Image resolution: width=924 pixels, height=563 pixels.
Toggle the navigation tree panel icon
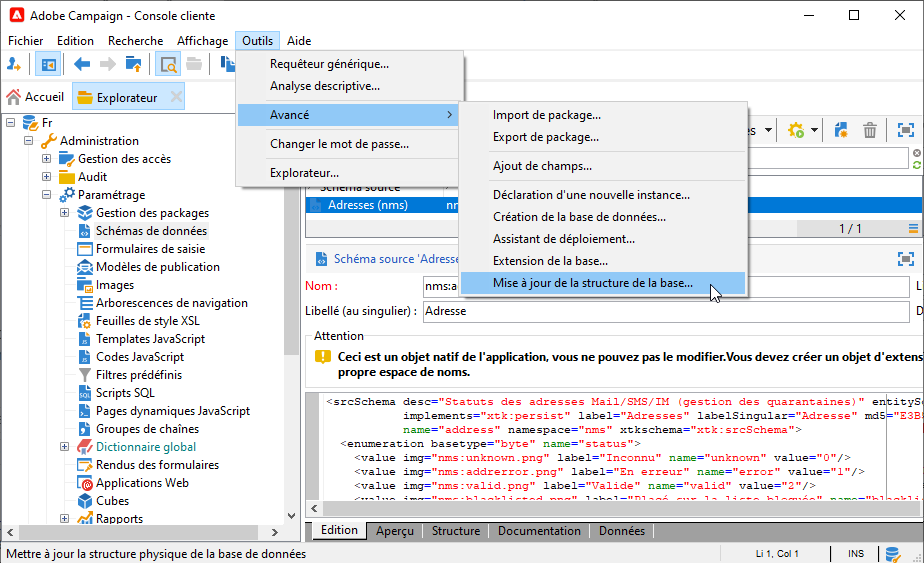coord(47,65)
